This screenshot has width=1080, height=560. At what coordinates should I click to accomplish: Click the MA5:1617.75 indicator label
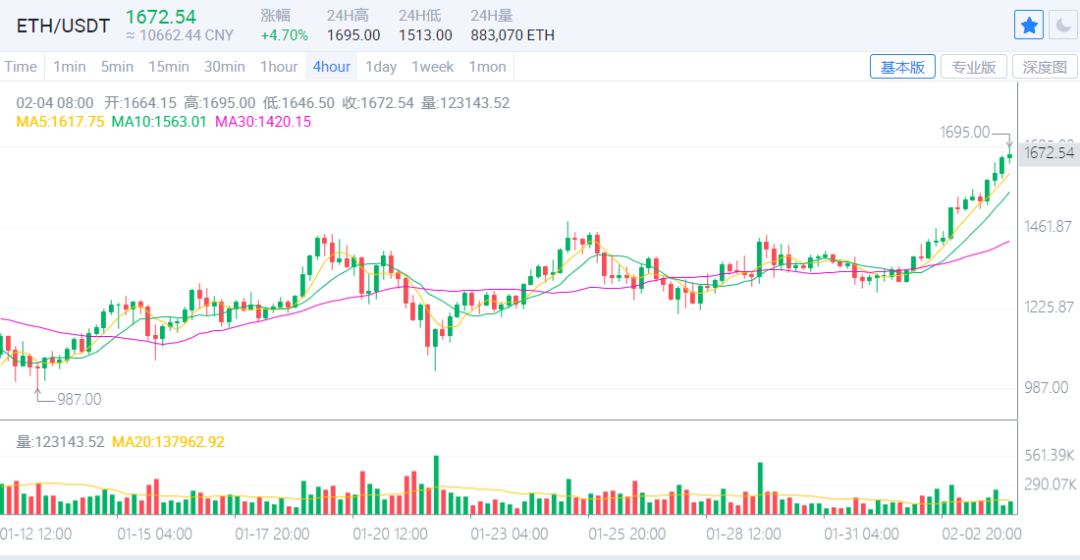60,122
